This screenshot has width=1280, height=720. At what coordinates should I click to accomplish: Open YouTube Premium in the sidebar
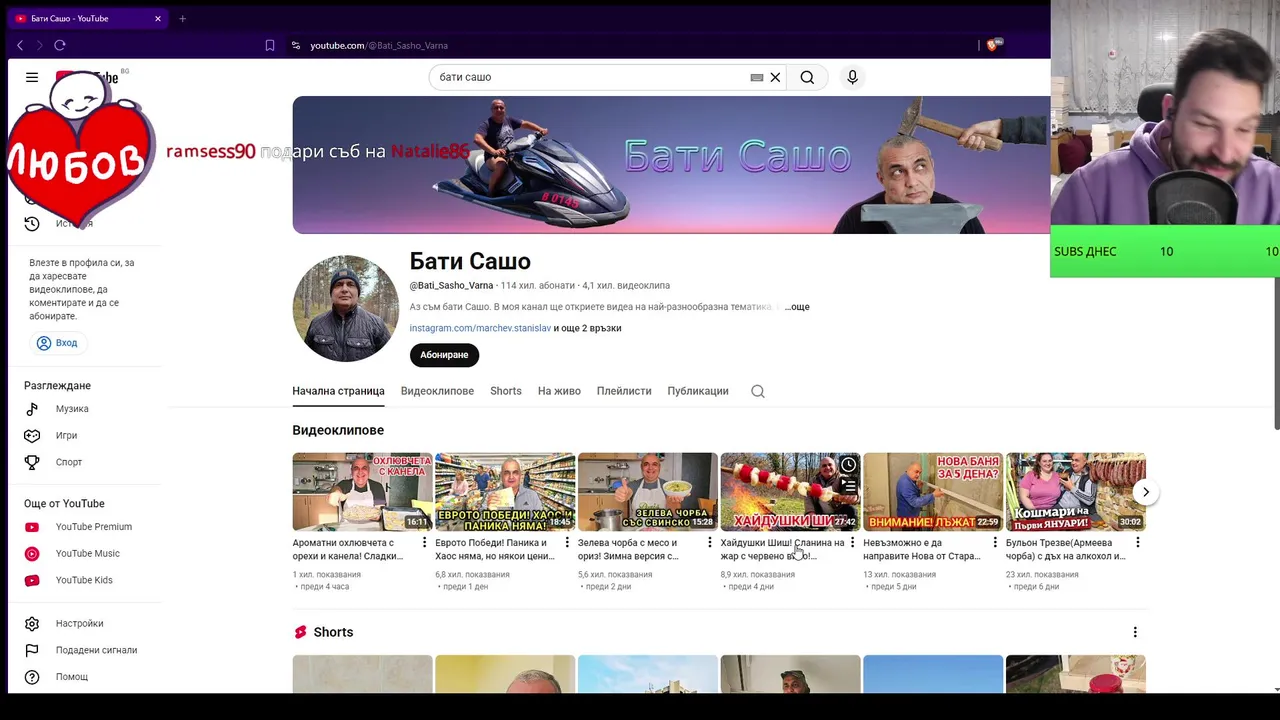pos(93,527)
